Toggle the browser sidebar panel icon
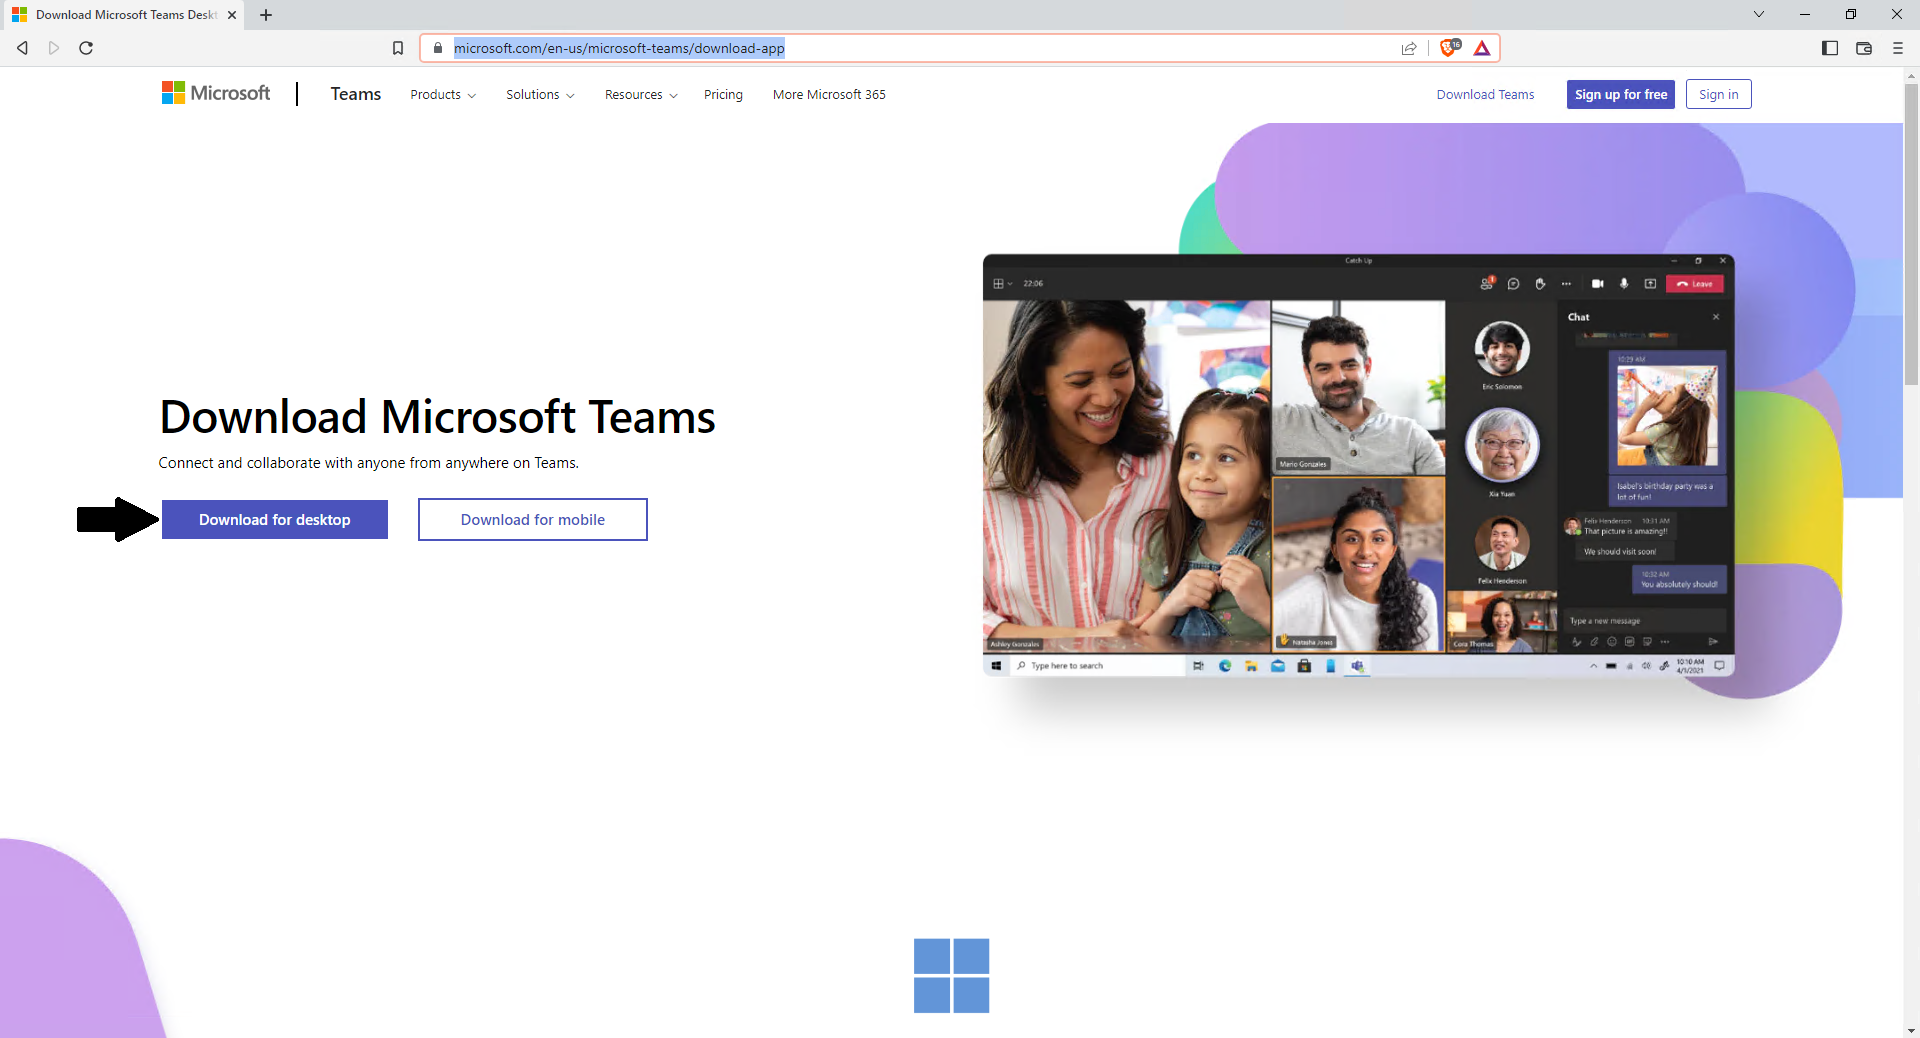Screen dimensions: 1920x1038 click(1830, 48)
